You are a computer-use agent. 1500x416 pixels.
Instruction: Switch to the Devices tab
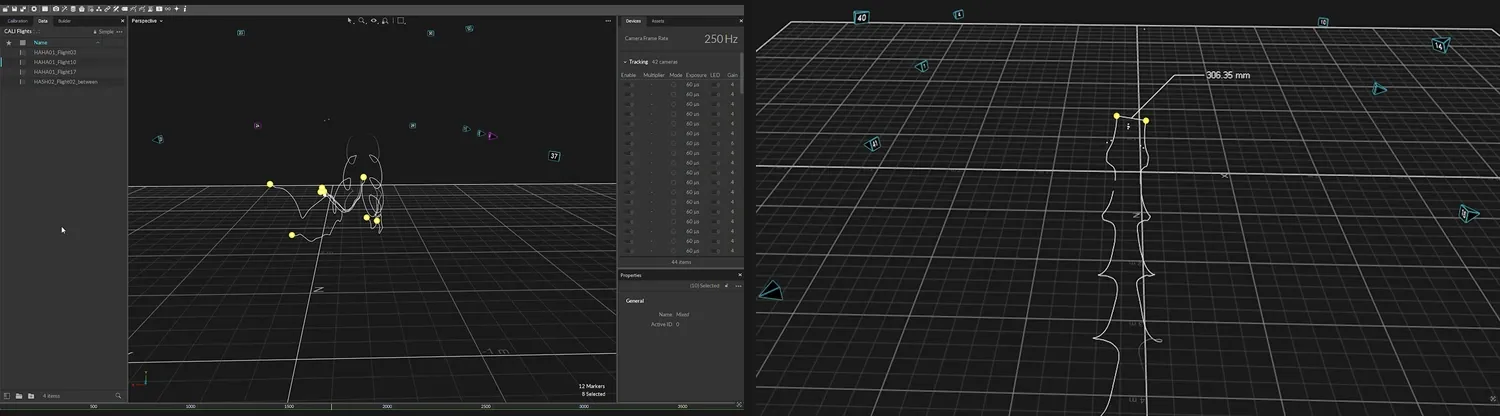(633, 20)
